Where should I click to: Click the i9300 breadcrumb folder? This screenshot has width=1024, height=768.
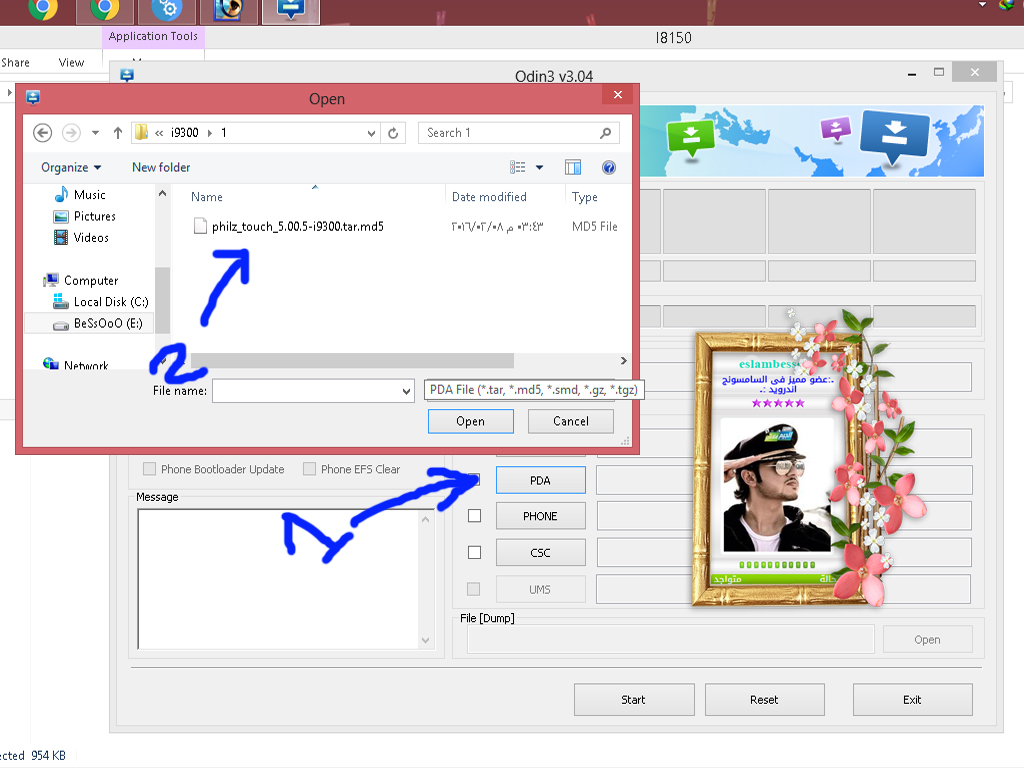[x=185, y=133]
